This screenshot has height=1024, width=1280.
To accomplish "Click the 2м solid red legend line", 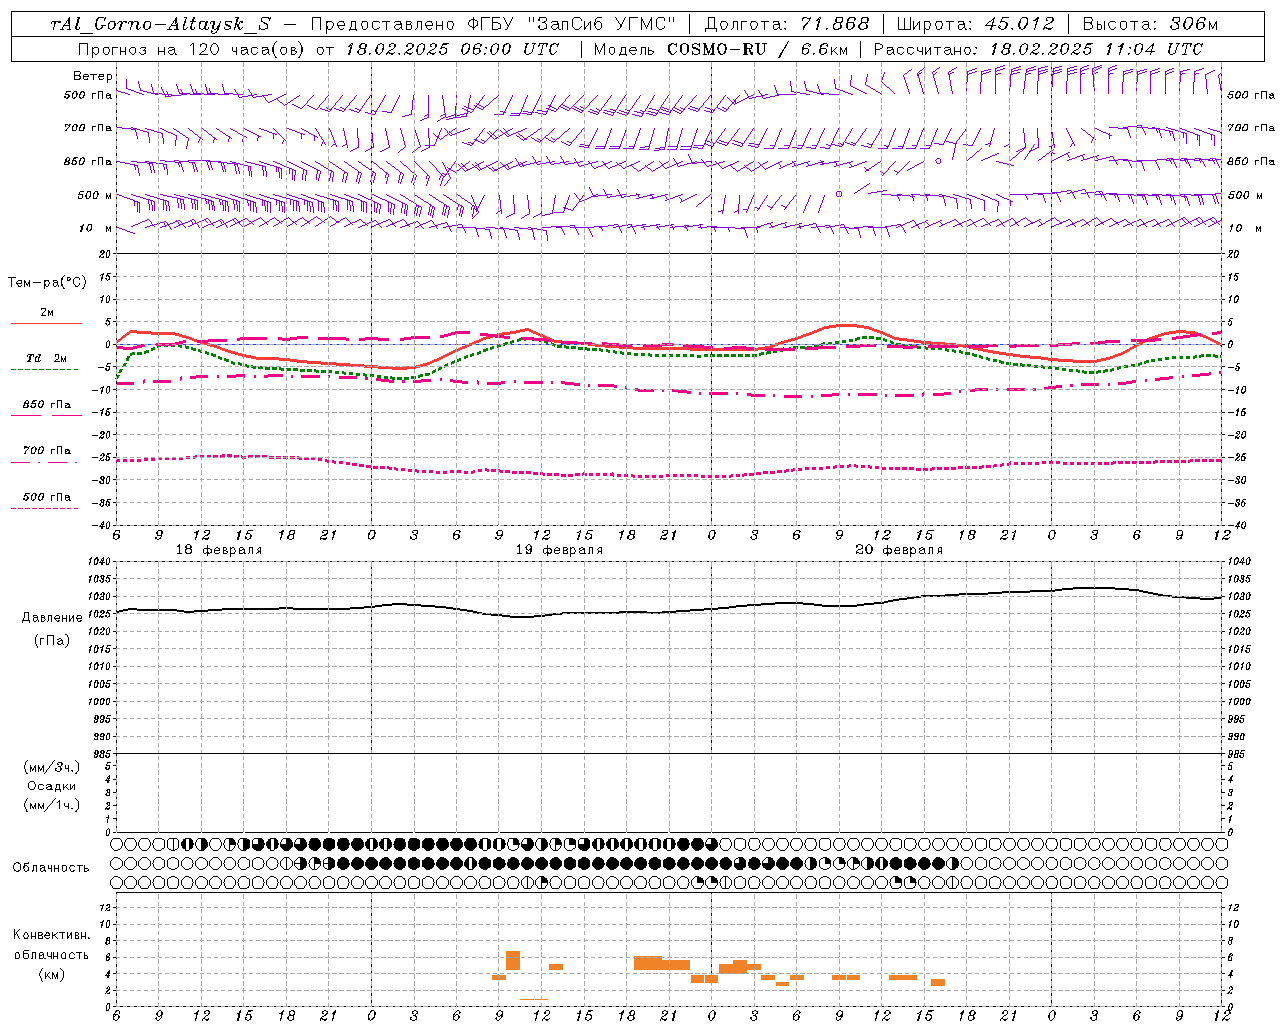I will 46,323.
